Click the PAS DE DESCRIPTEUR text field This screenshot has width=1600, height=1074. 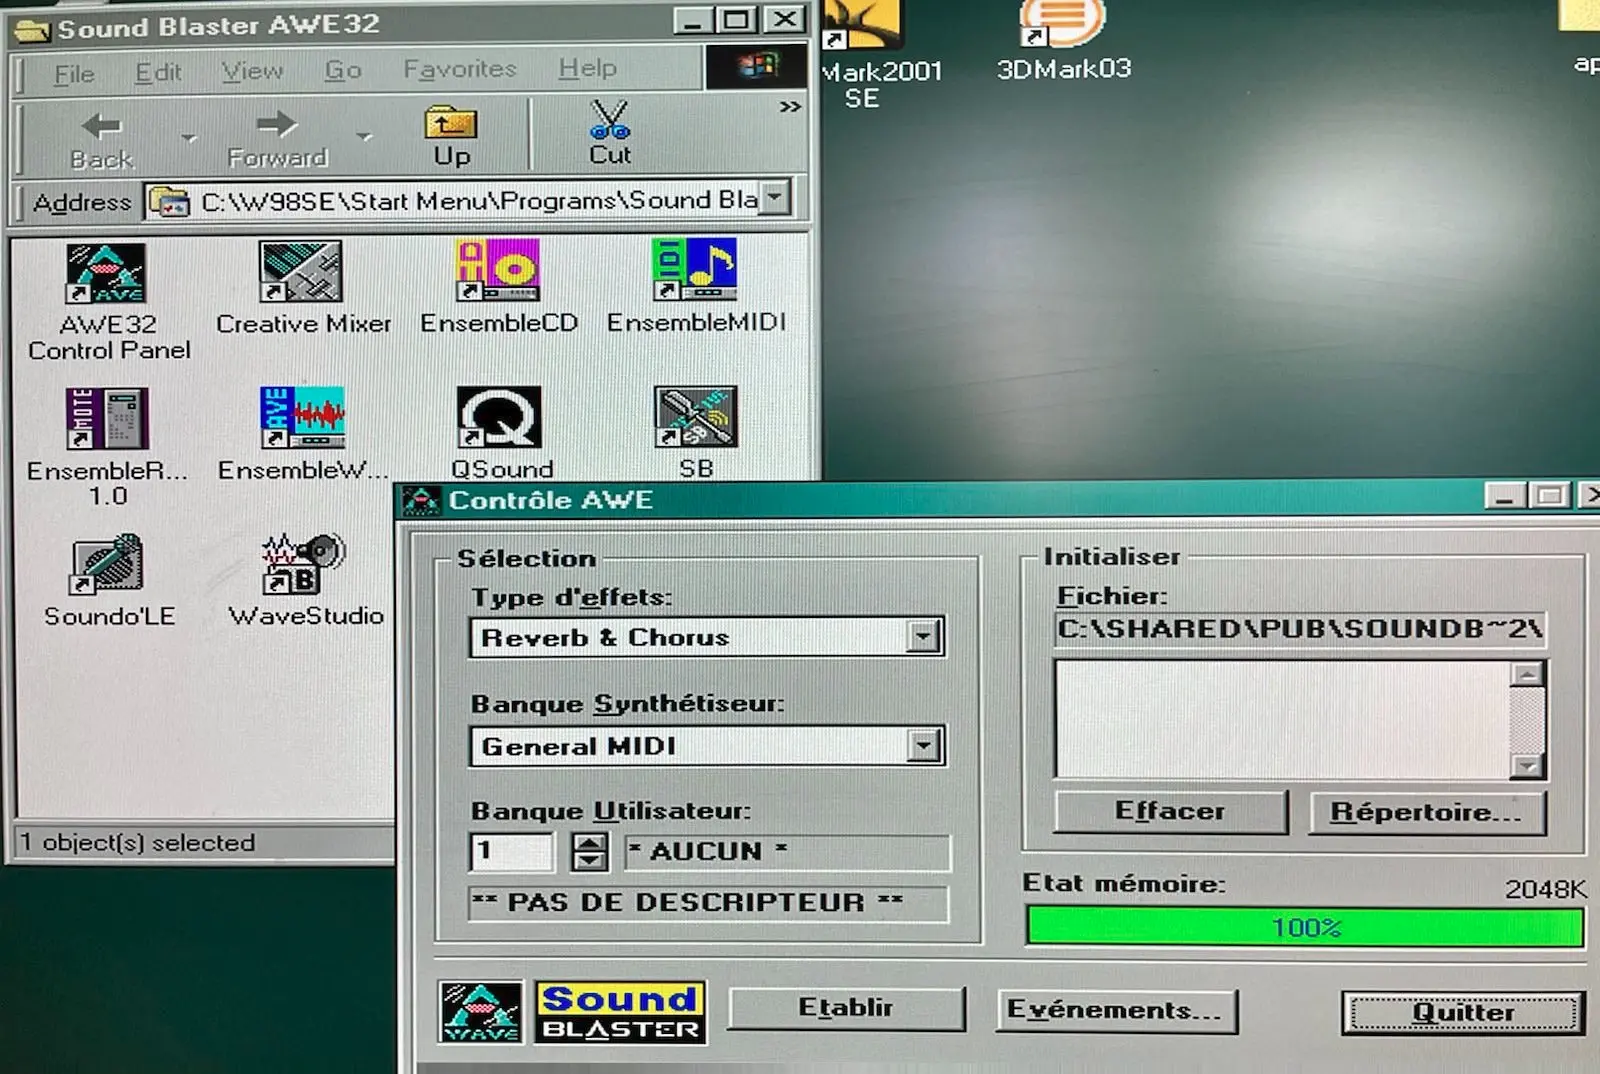[x=708, y=903]
